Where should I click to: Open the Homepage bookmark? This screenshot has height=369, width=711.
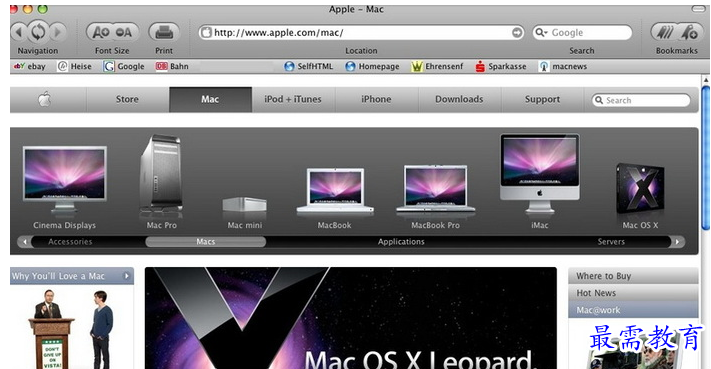372,66
